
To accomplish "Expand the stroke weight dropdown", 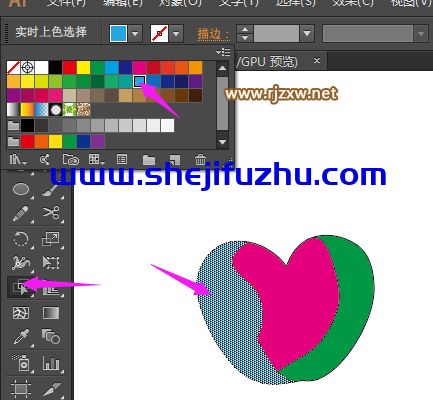I will click(x=307, y=33).
